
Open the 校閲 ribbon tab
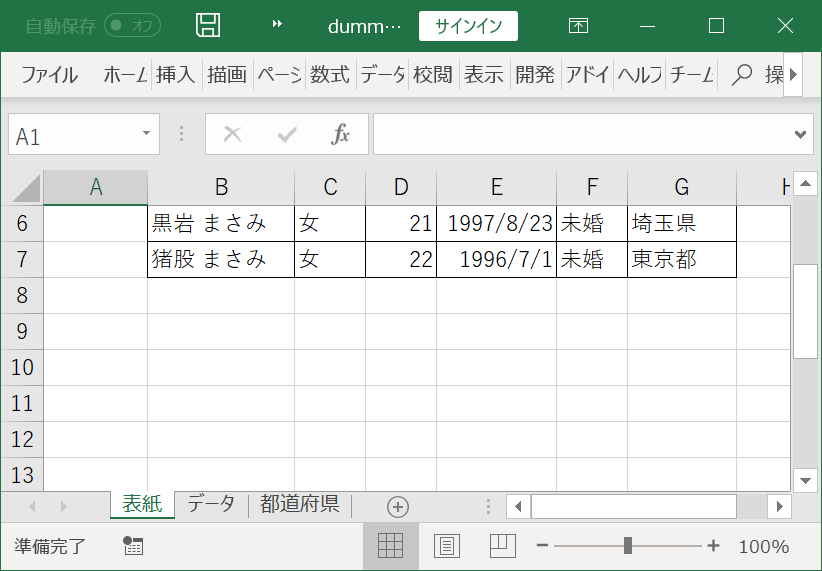433,75
